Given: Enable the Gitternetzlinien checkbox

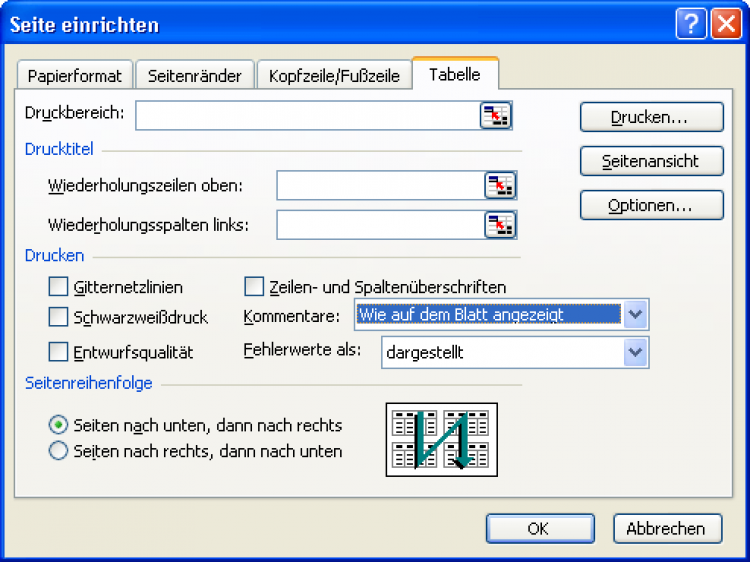Looking at the screenshot, I should click(x=58, y=287).
